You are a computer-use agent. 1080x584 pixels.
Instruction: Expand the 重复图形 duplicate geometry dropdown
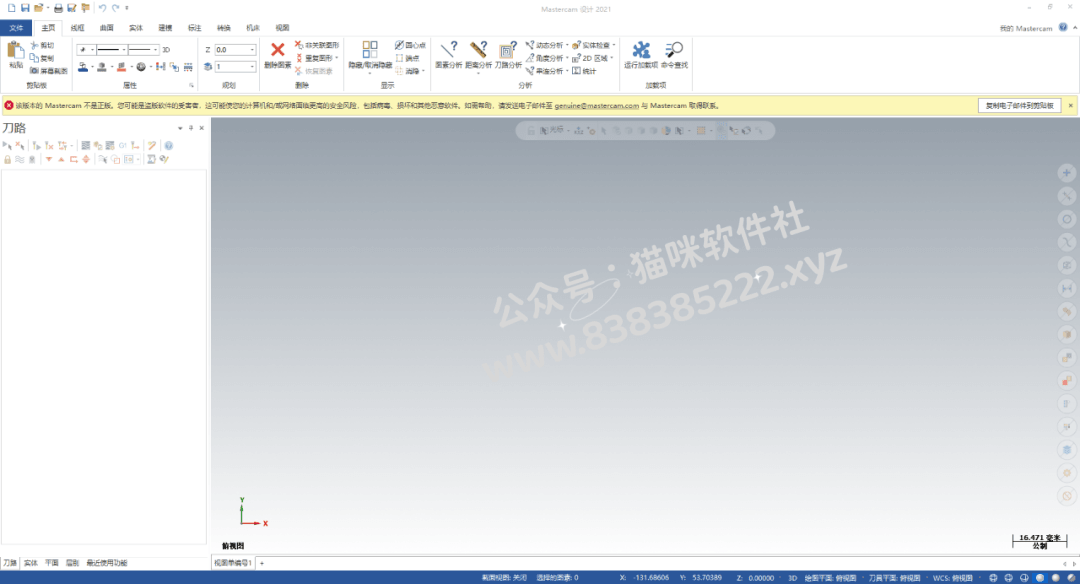coord(337,58)
